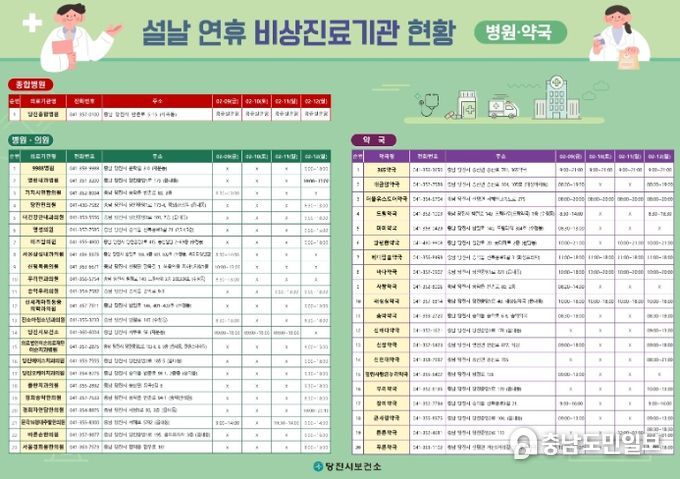
Task: Click the 당진시보건소 text at the bottom
Action: [x=353, y=466]
